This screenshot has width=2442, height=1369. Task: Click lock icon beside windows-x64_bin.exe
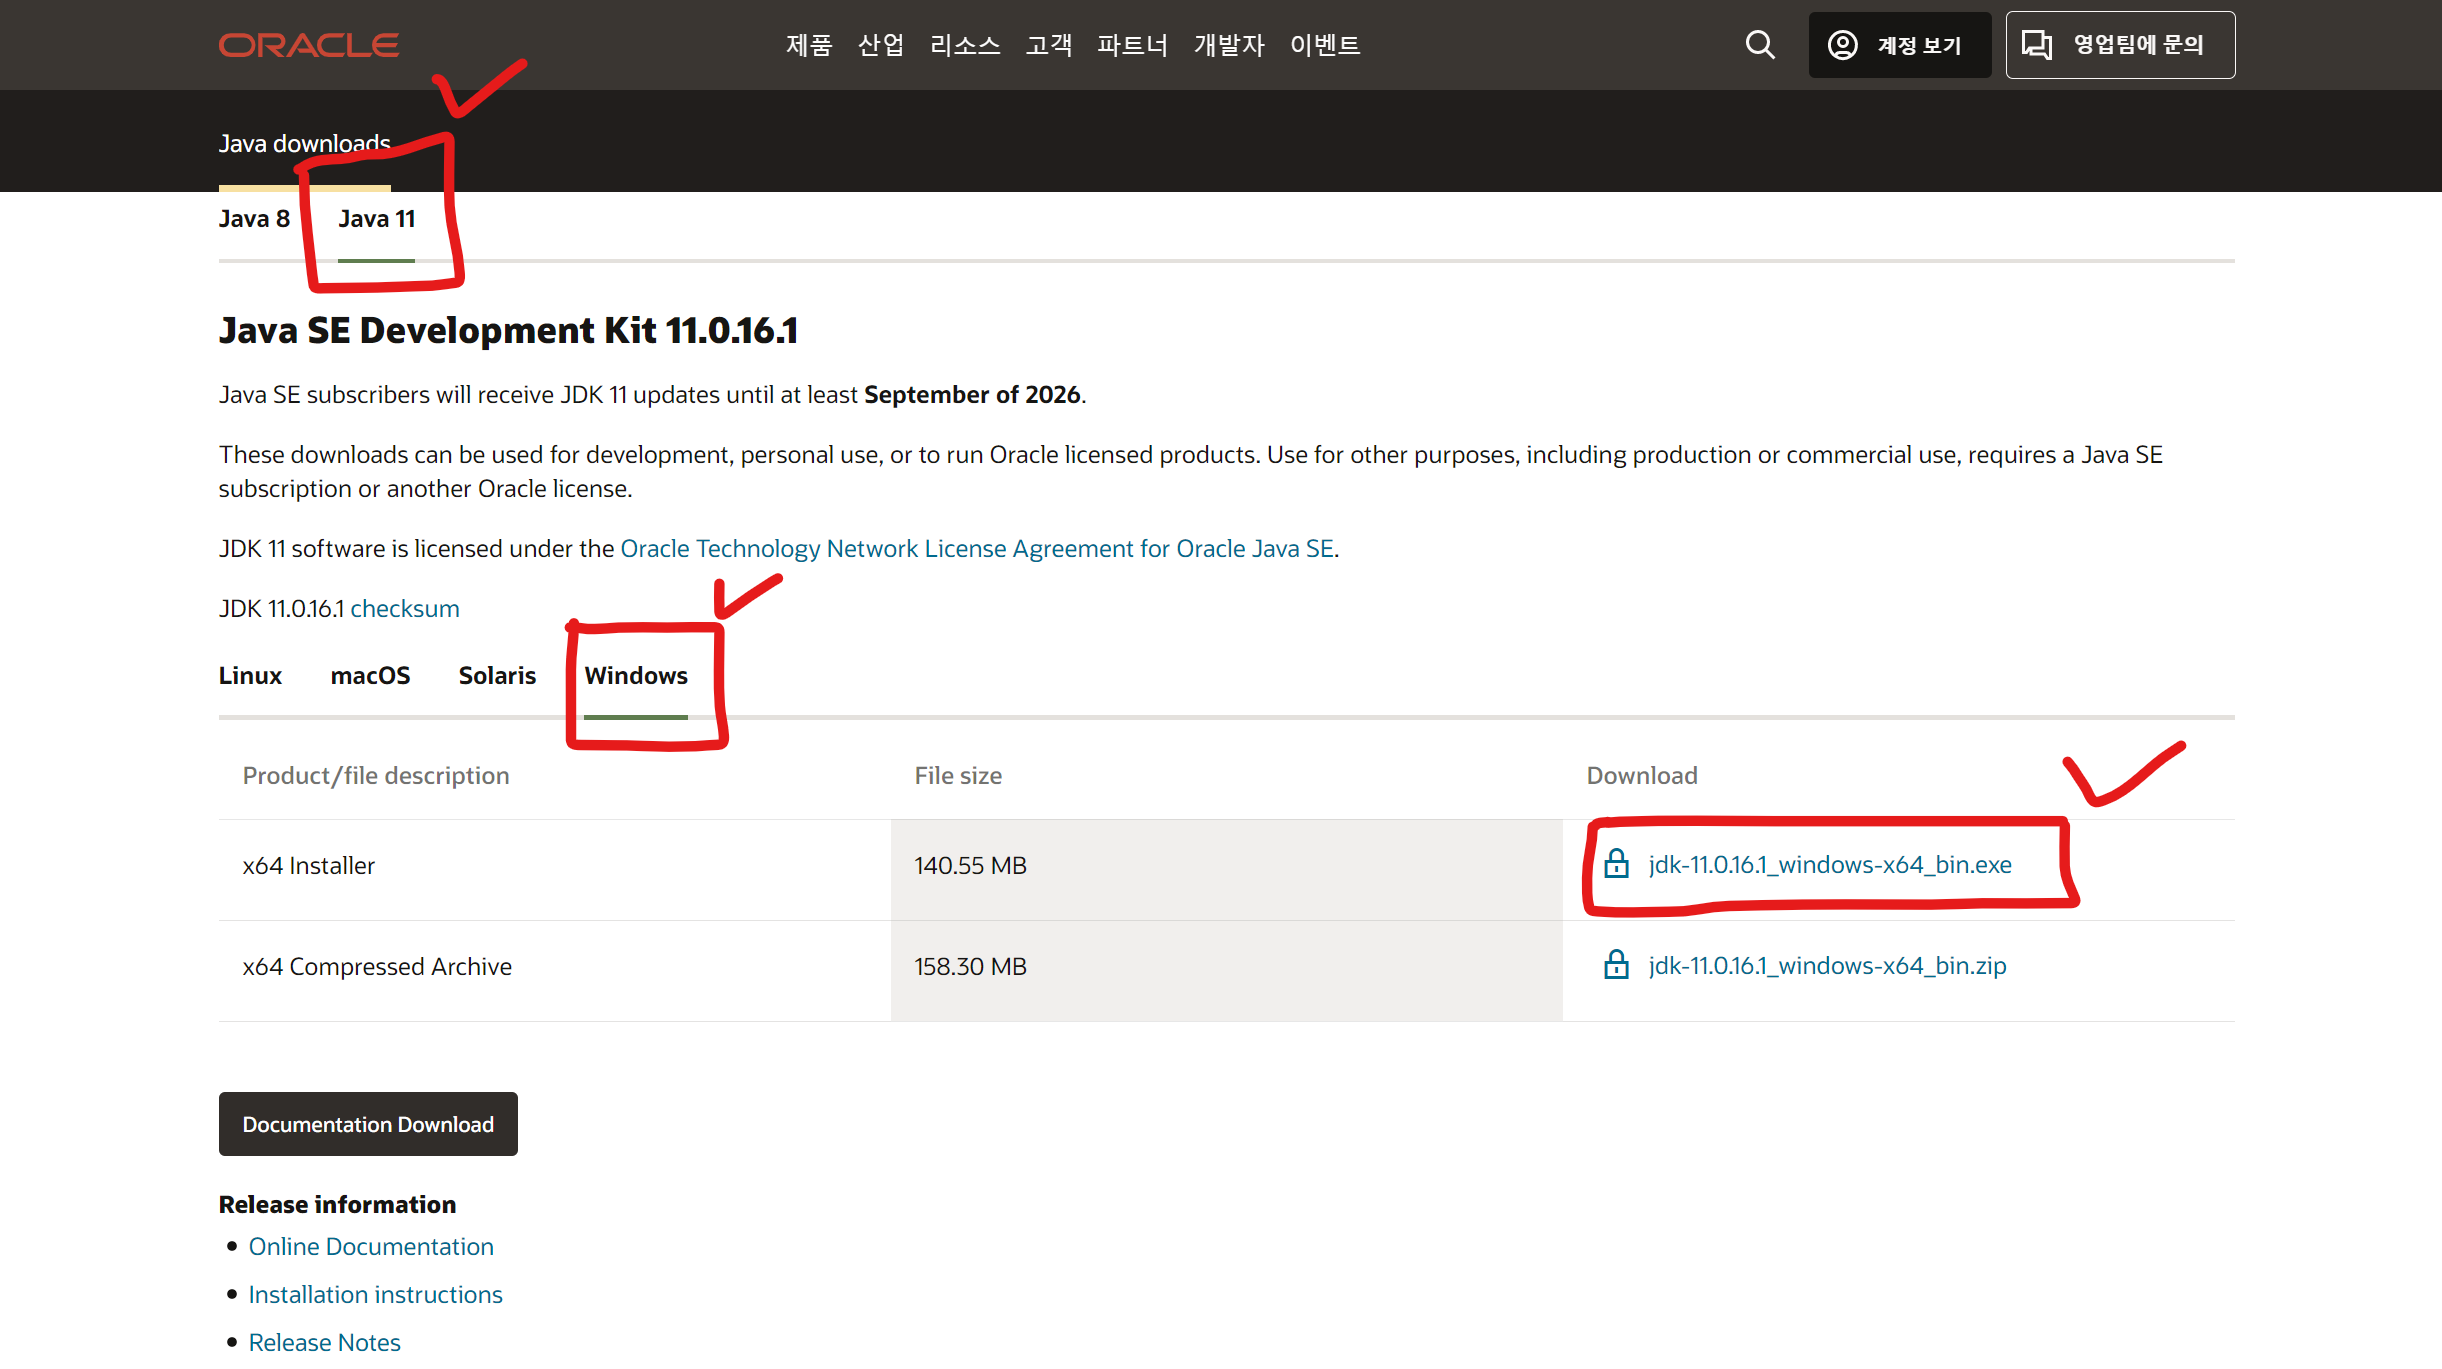click(1616, 864)
